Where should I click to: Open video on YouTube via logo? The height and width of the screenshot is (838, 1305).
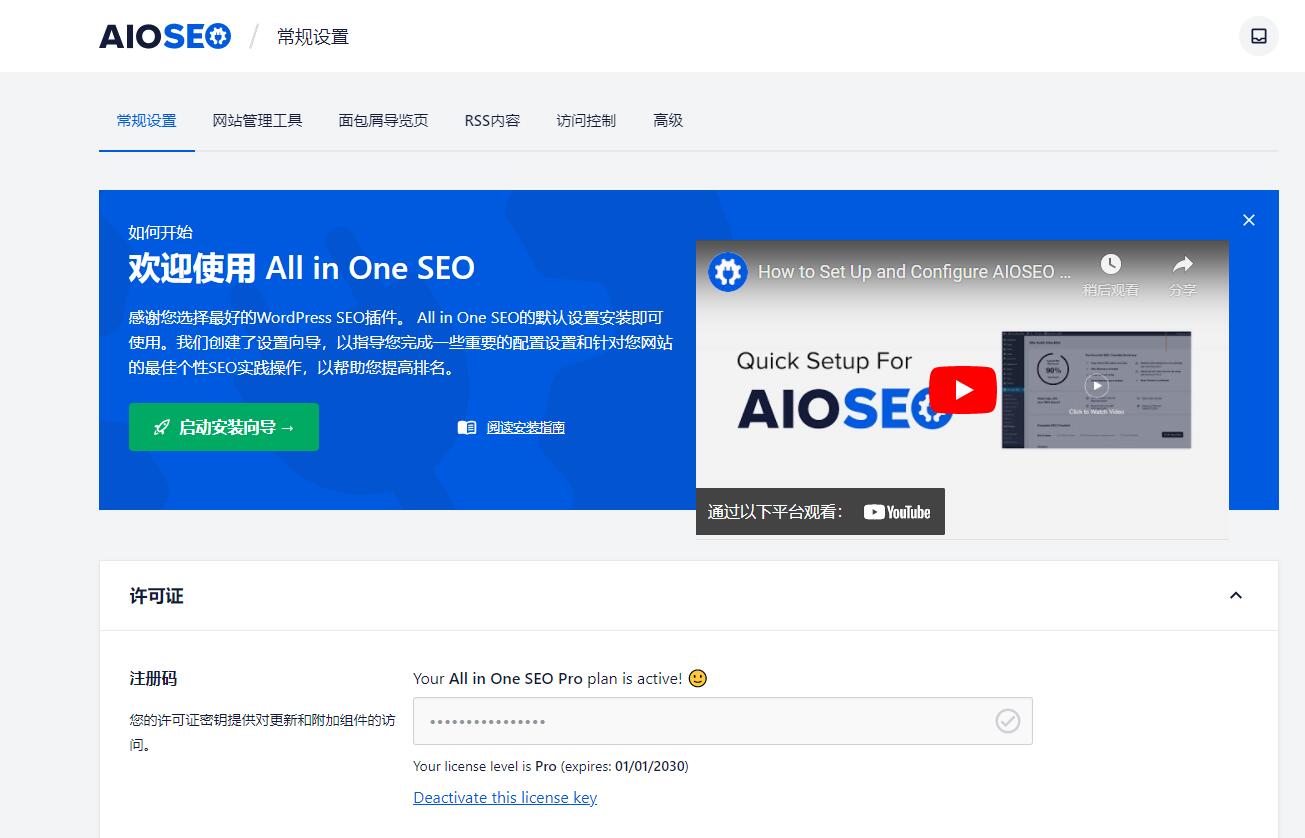[x=897, y=512]
